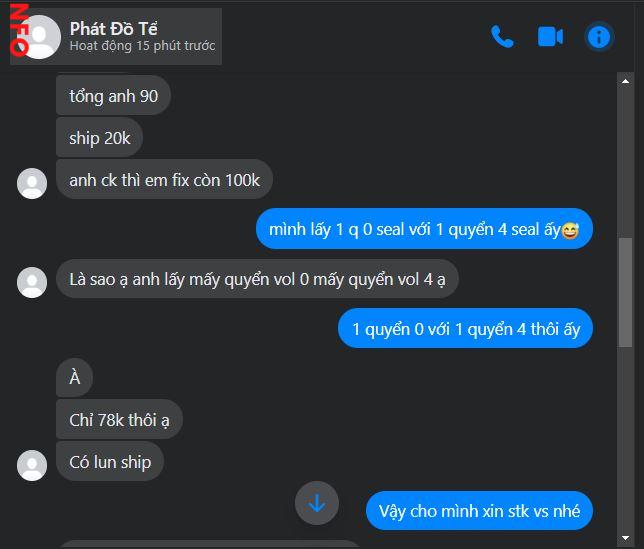Click the scrollbar up arrow
The height and width of the screenshot is (549, 644).
click(625, 81)
